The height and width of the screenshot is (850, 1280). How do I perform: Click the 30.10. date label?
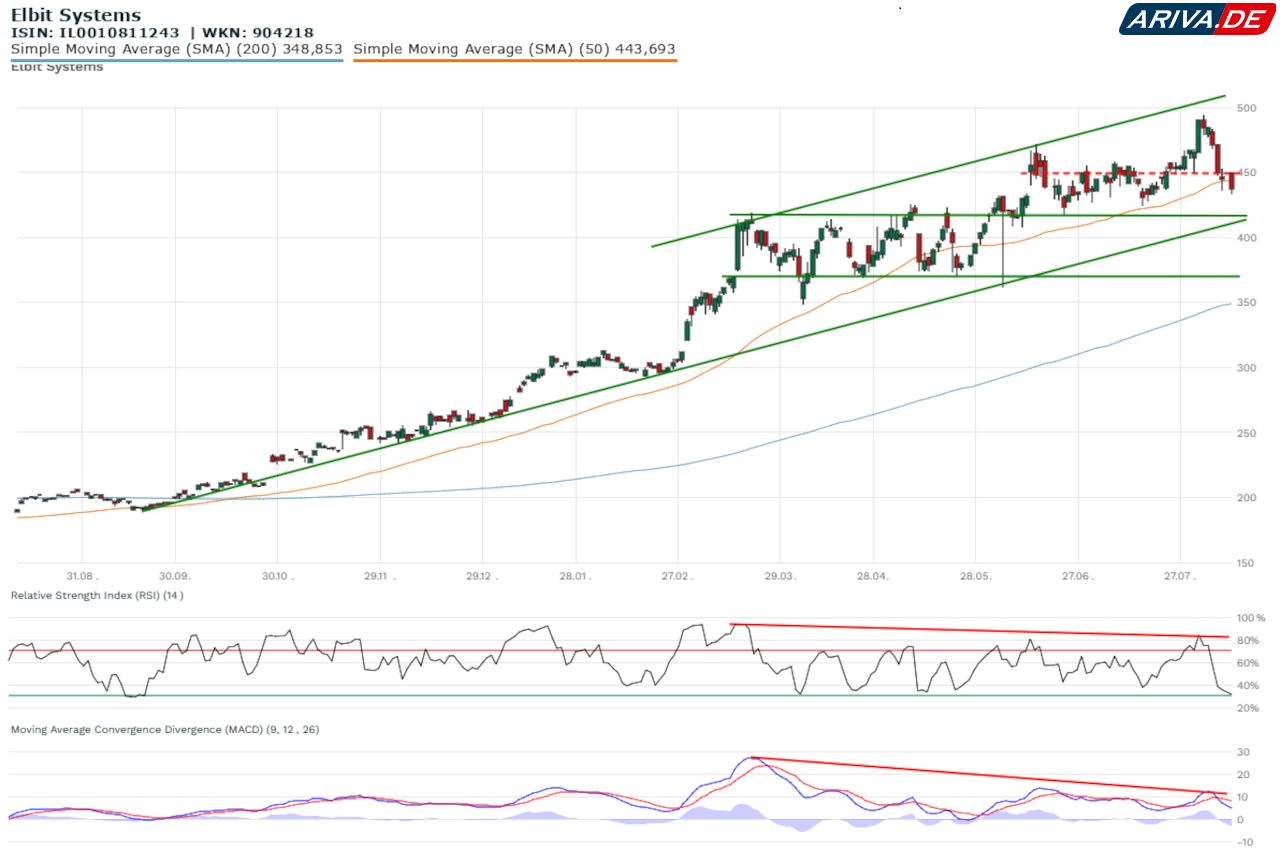[277, 575]
